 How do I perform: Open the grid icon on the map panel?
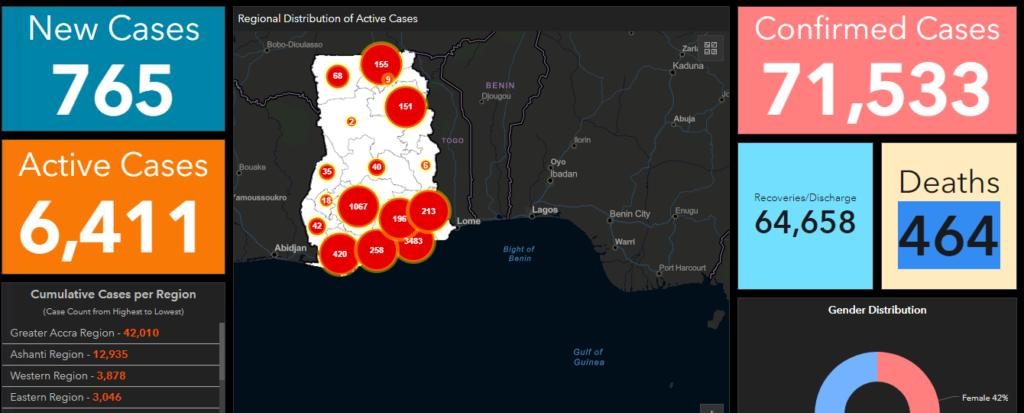[x=712, y=47]
